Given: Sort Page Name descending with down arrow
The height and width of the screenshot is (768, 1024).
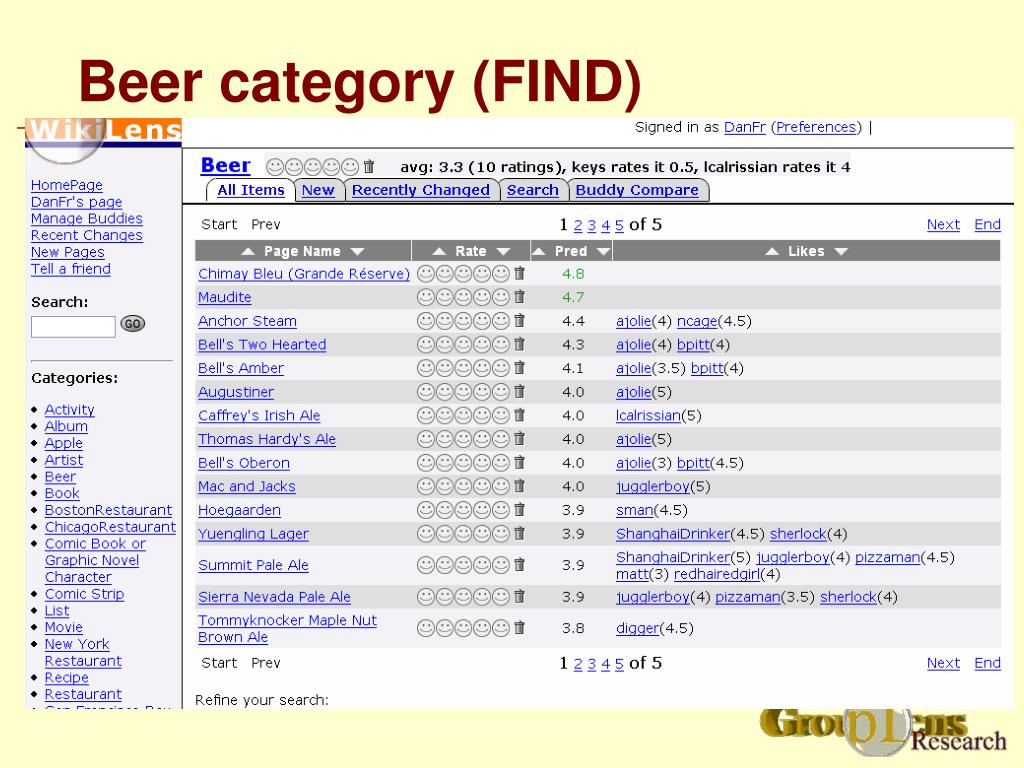Looking at the screenshot, I should 357,251.
